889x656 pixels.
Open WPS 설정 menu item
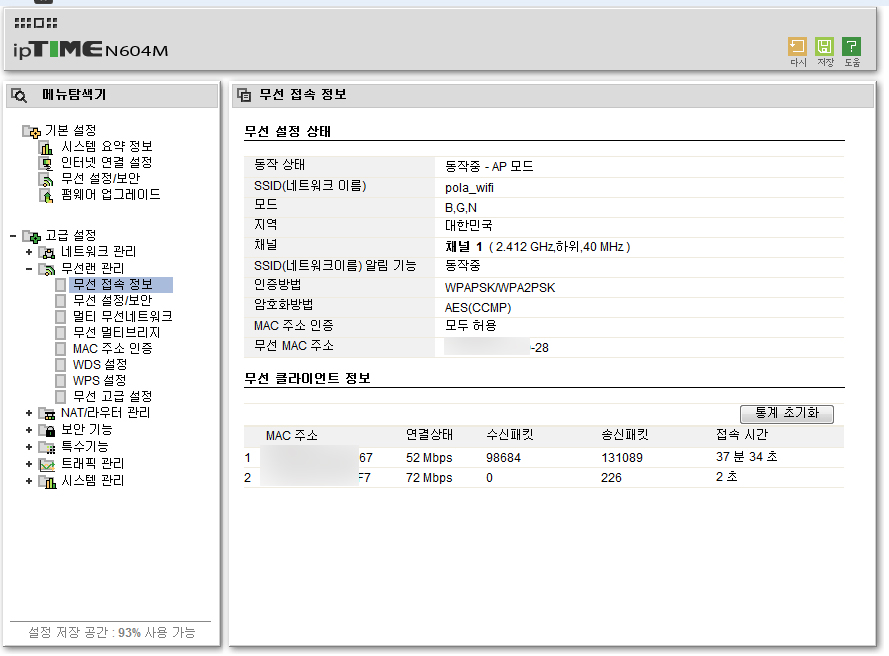[100, 380]
